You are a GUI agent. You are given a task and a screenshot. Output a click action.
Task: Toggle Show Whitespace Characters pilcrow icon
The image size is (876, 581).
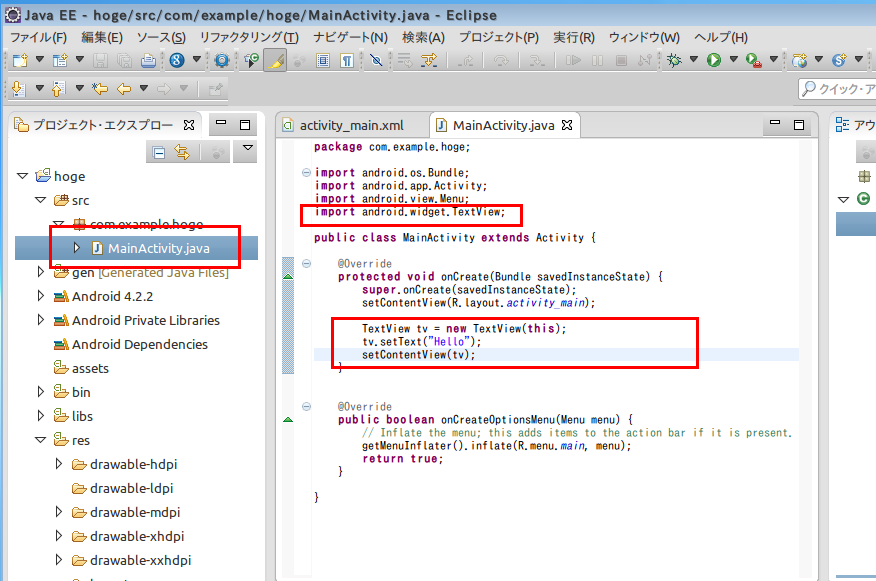(x=347, y=60)
